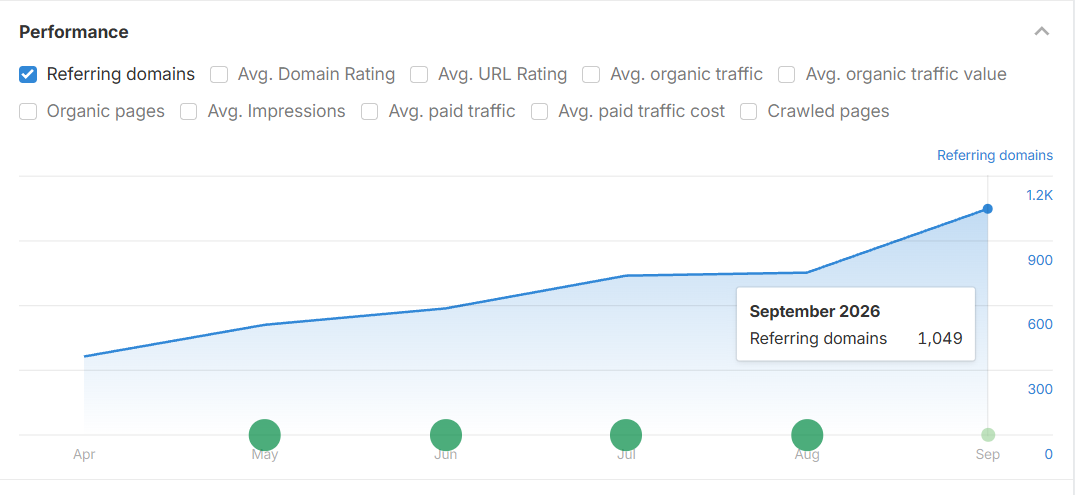This screenshot has width=1075, height=495.
Task: Click the Referring domains axis label
Action: click(x=995, y=156)
